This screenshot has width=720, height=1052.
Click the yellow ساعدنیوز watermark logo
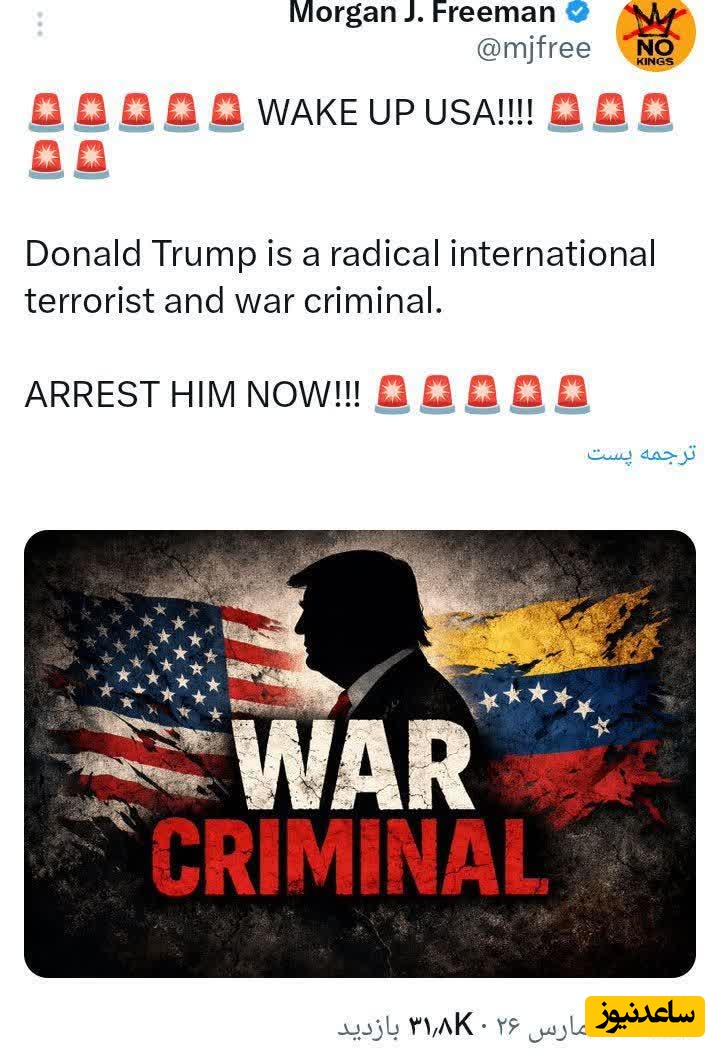click(645, 1016)
